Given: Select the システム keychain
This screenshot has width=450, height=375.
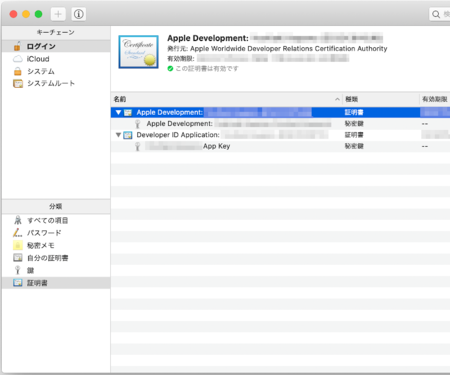Looking at the screenshot, I should point(56,71).
